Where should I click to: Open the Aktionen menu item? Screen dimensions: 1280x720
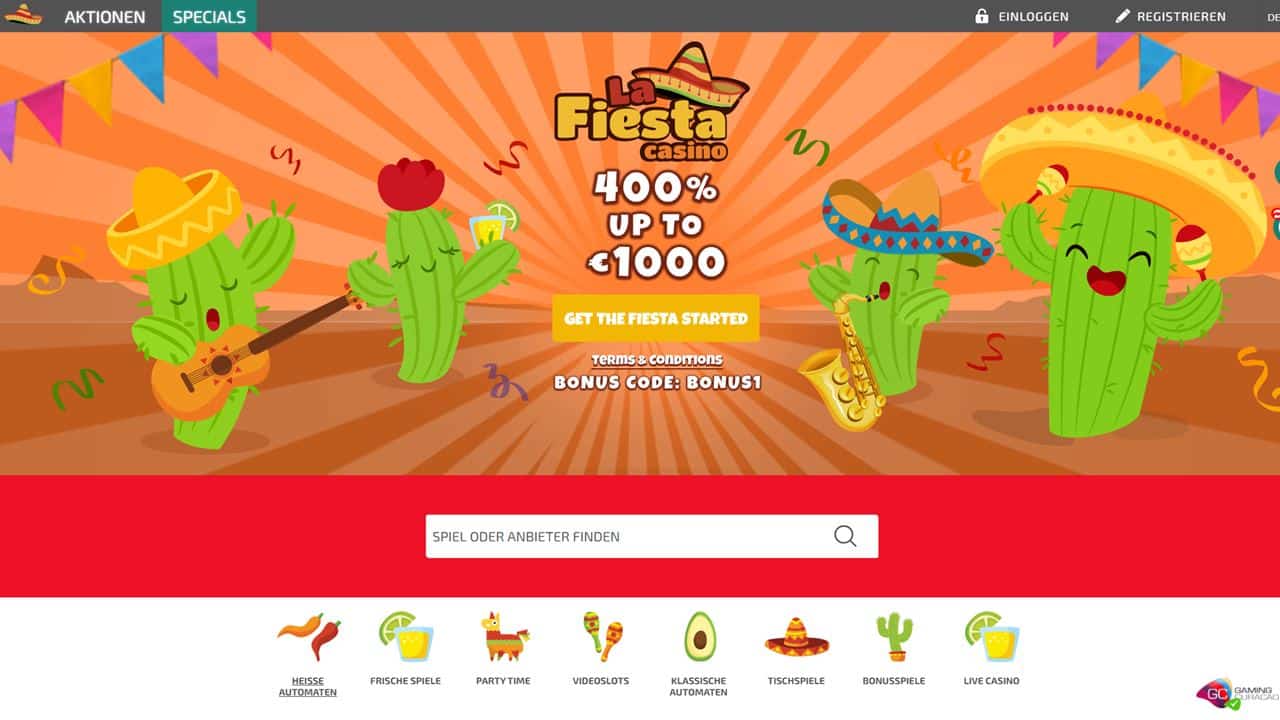coord(105,16)
